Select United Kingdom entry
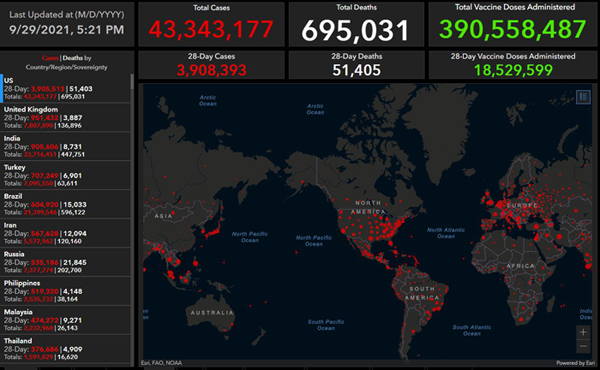The height and width of the screenshot is (370, 600). coord(65,117)
